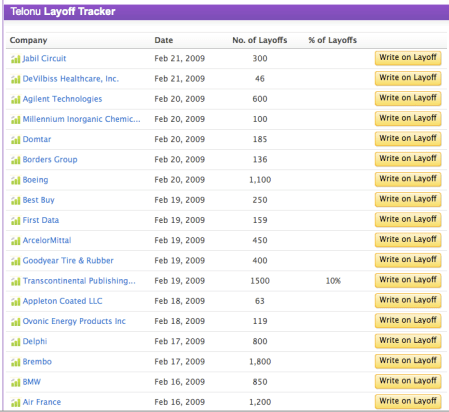The image size is (449, 412).
Task: Click the chart icon beside Agilent Technologies
Action: point(15,99)
